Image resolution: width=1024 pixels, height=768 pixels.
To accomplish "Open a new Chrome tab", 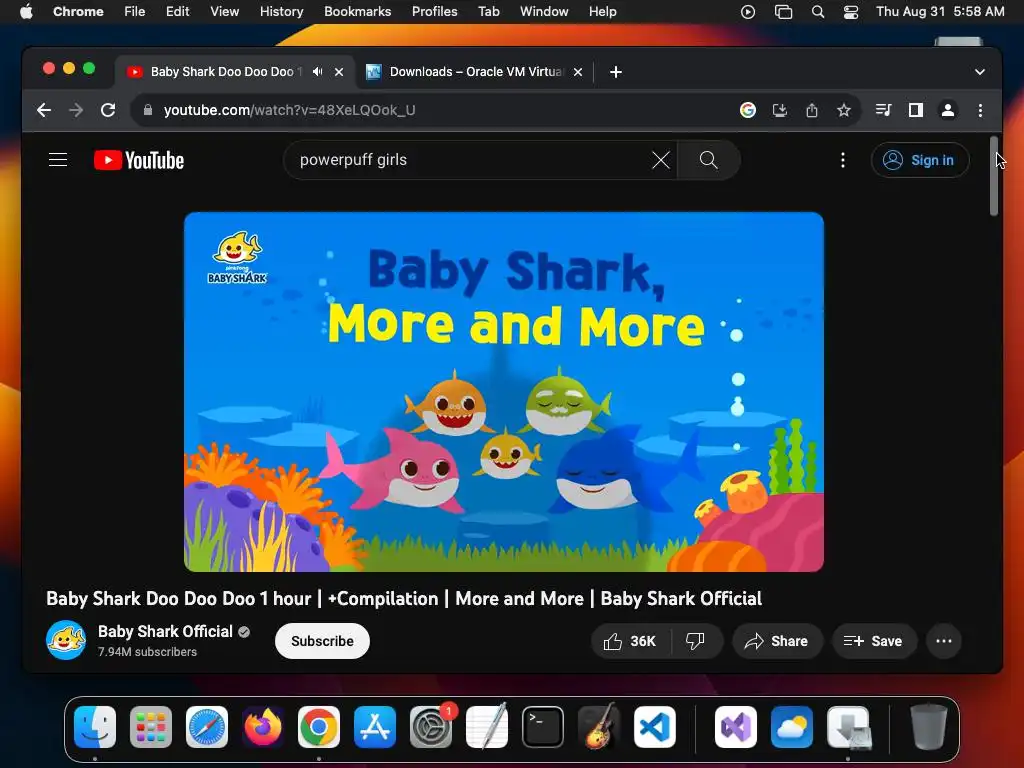I will tap(616, 72).
